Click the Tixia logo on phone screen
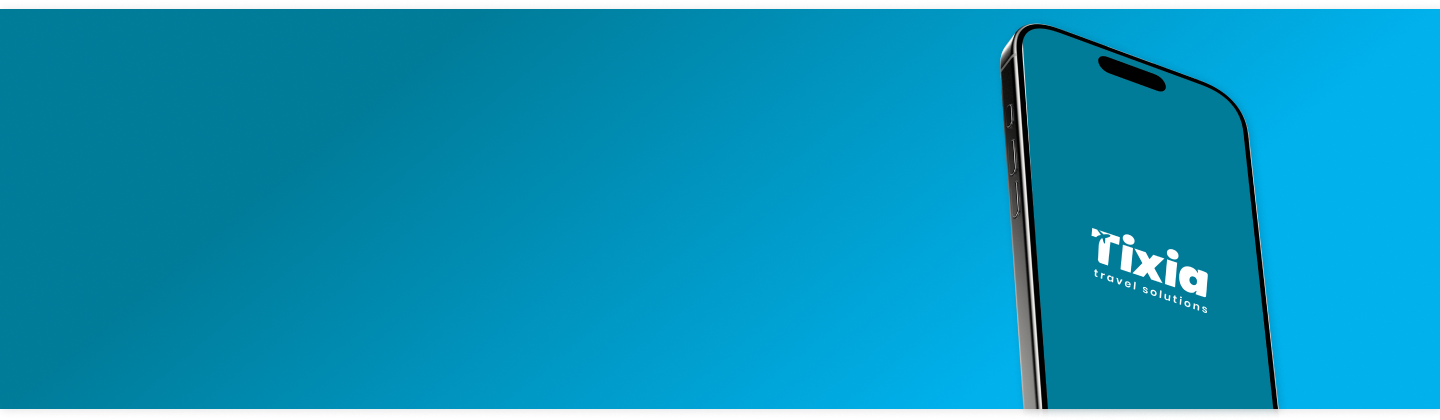This screenshot has width=1440, height=420. click(x=1149, y=271)
